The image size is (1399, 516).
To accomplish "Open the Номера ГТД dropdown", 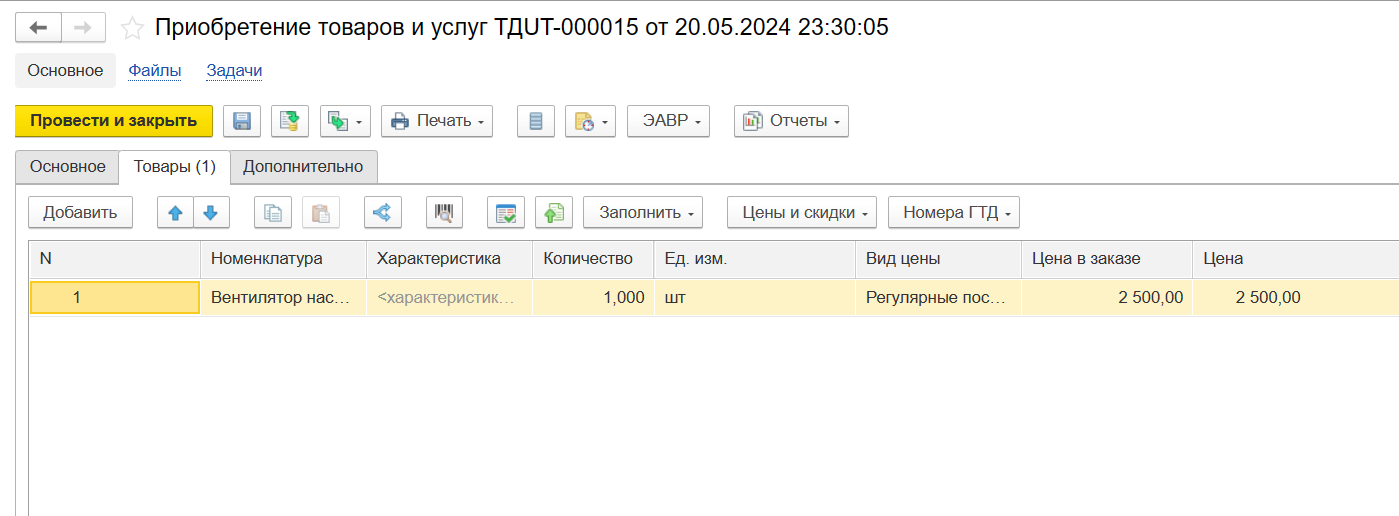I will [954, 212].
